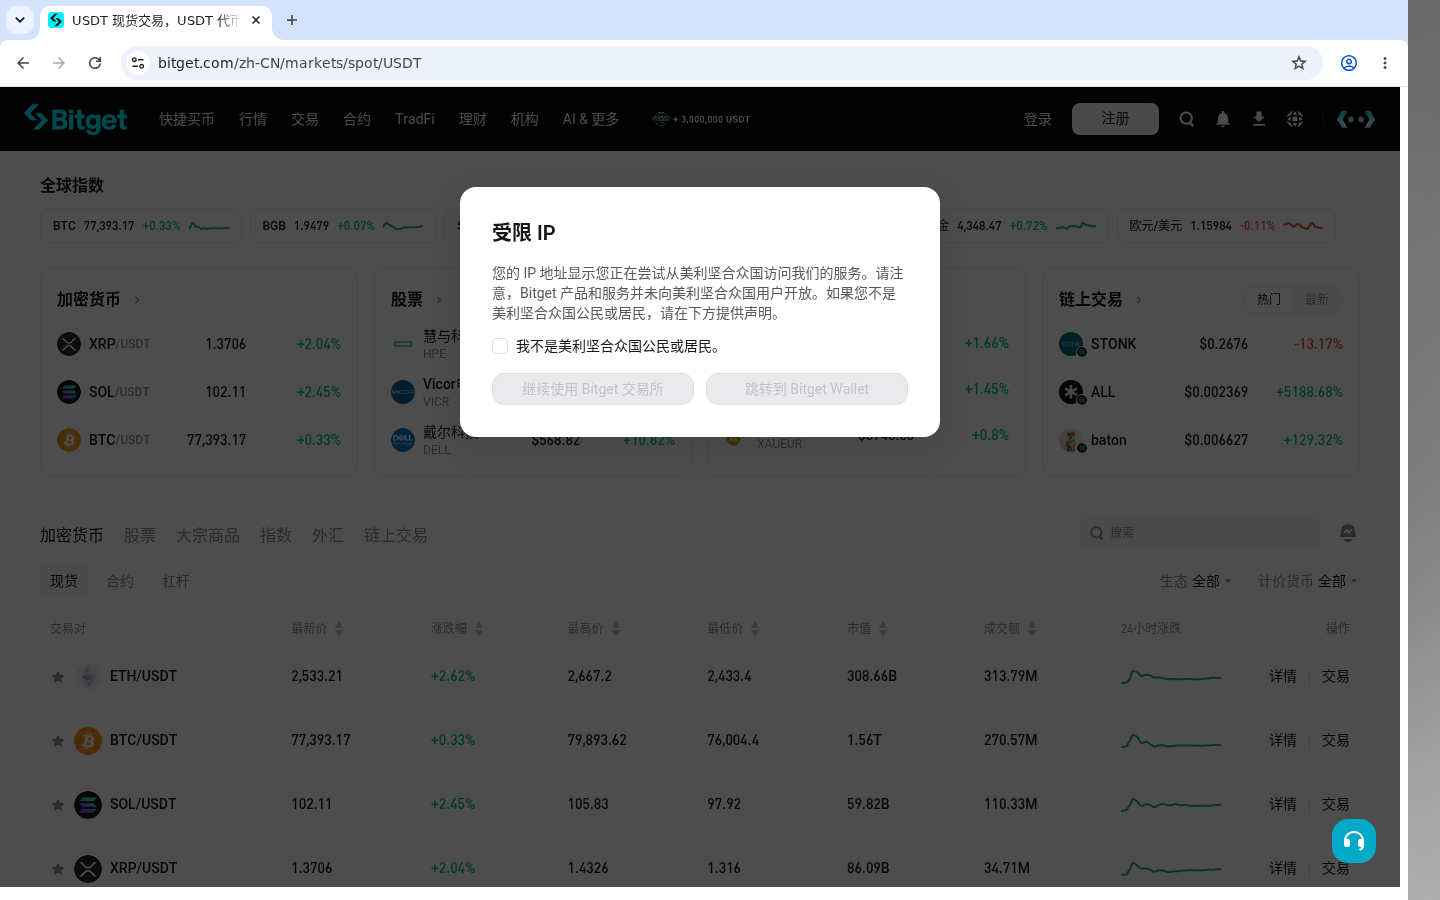Image resolution: width=1440 pixels, height=900 pixels.
Task: Click ETH/USDT 24-hour sparkline chart
Action: tap(1171, 677)
